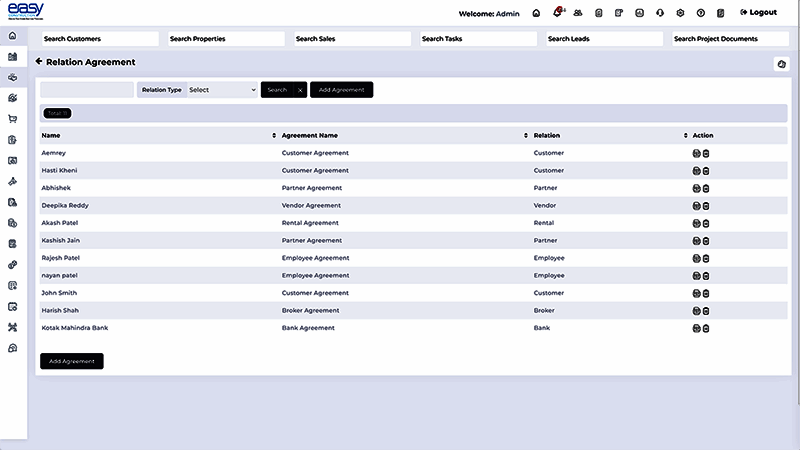Open the help question mark icon

(701, 13)
